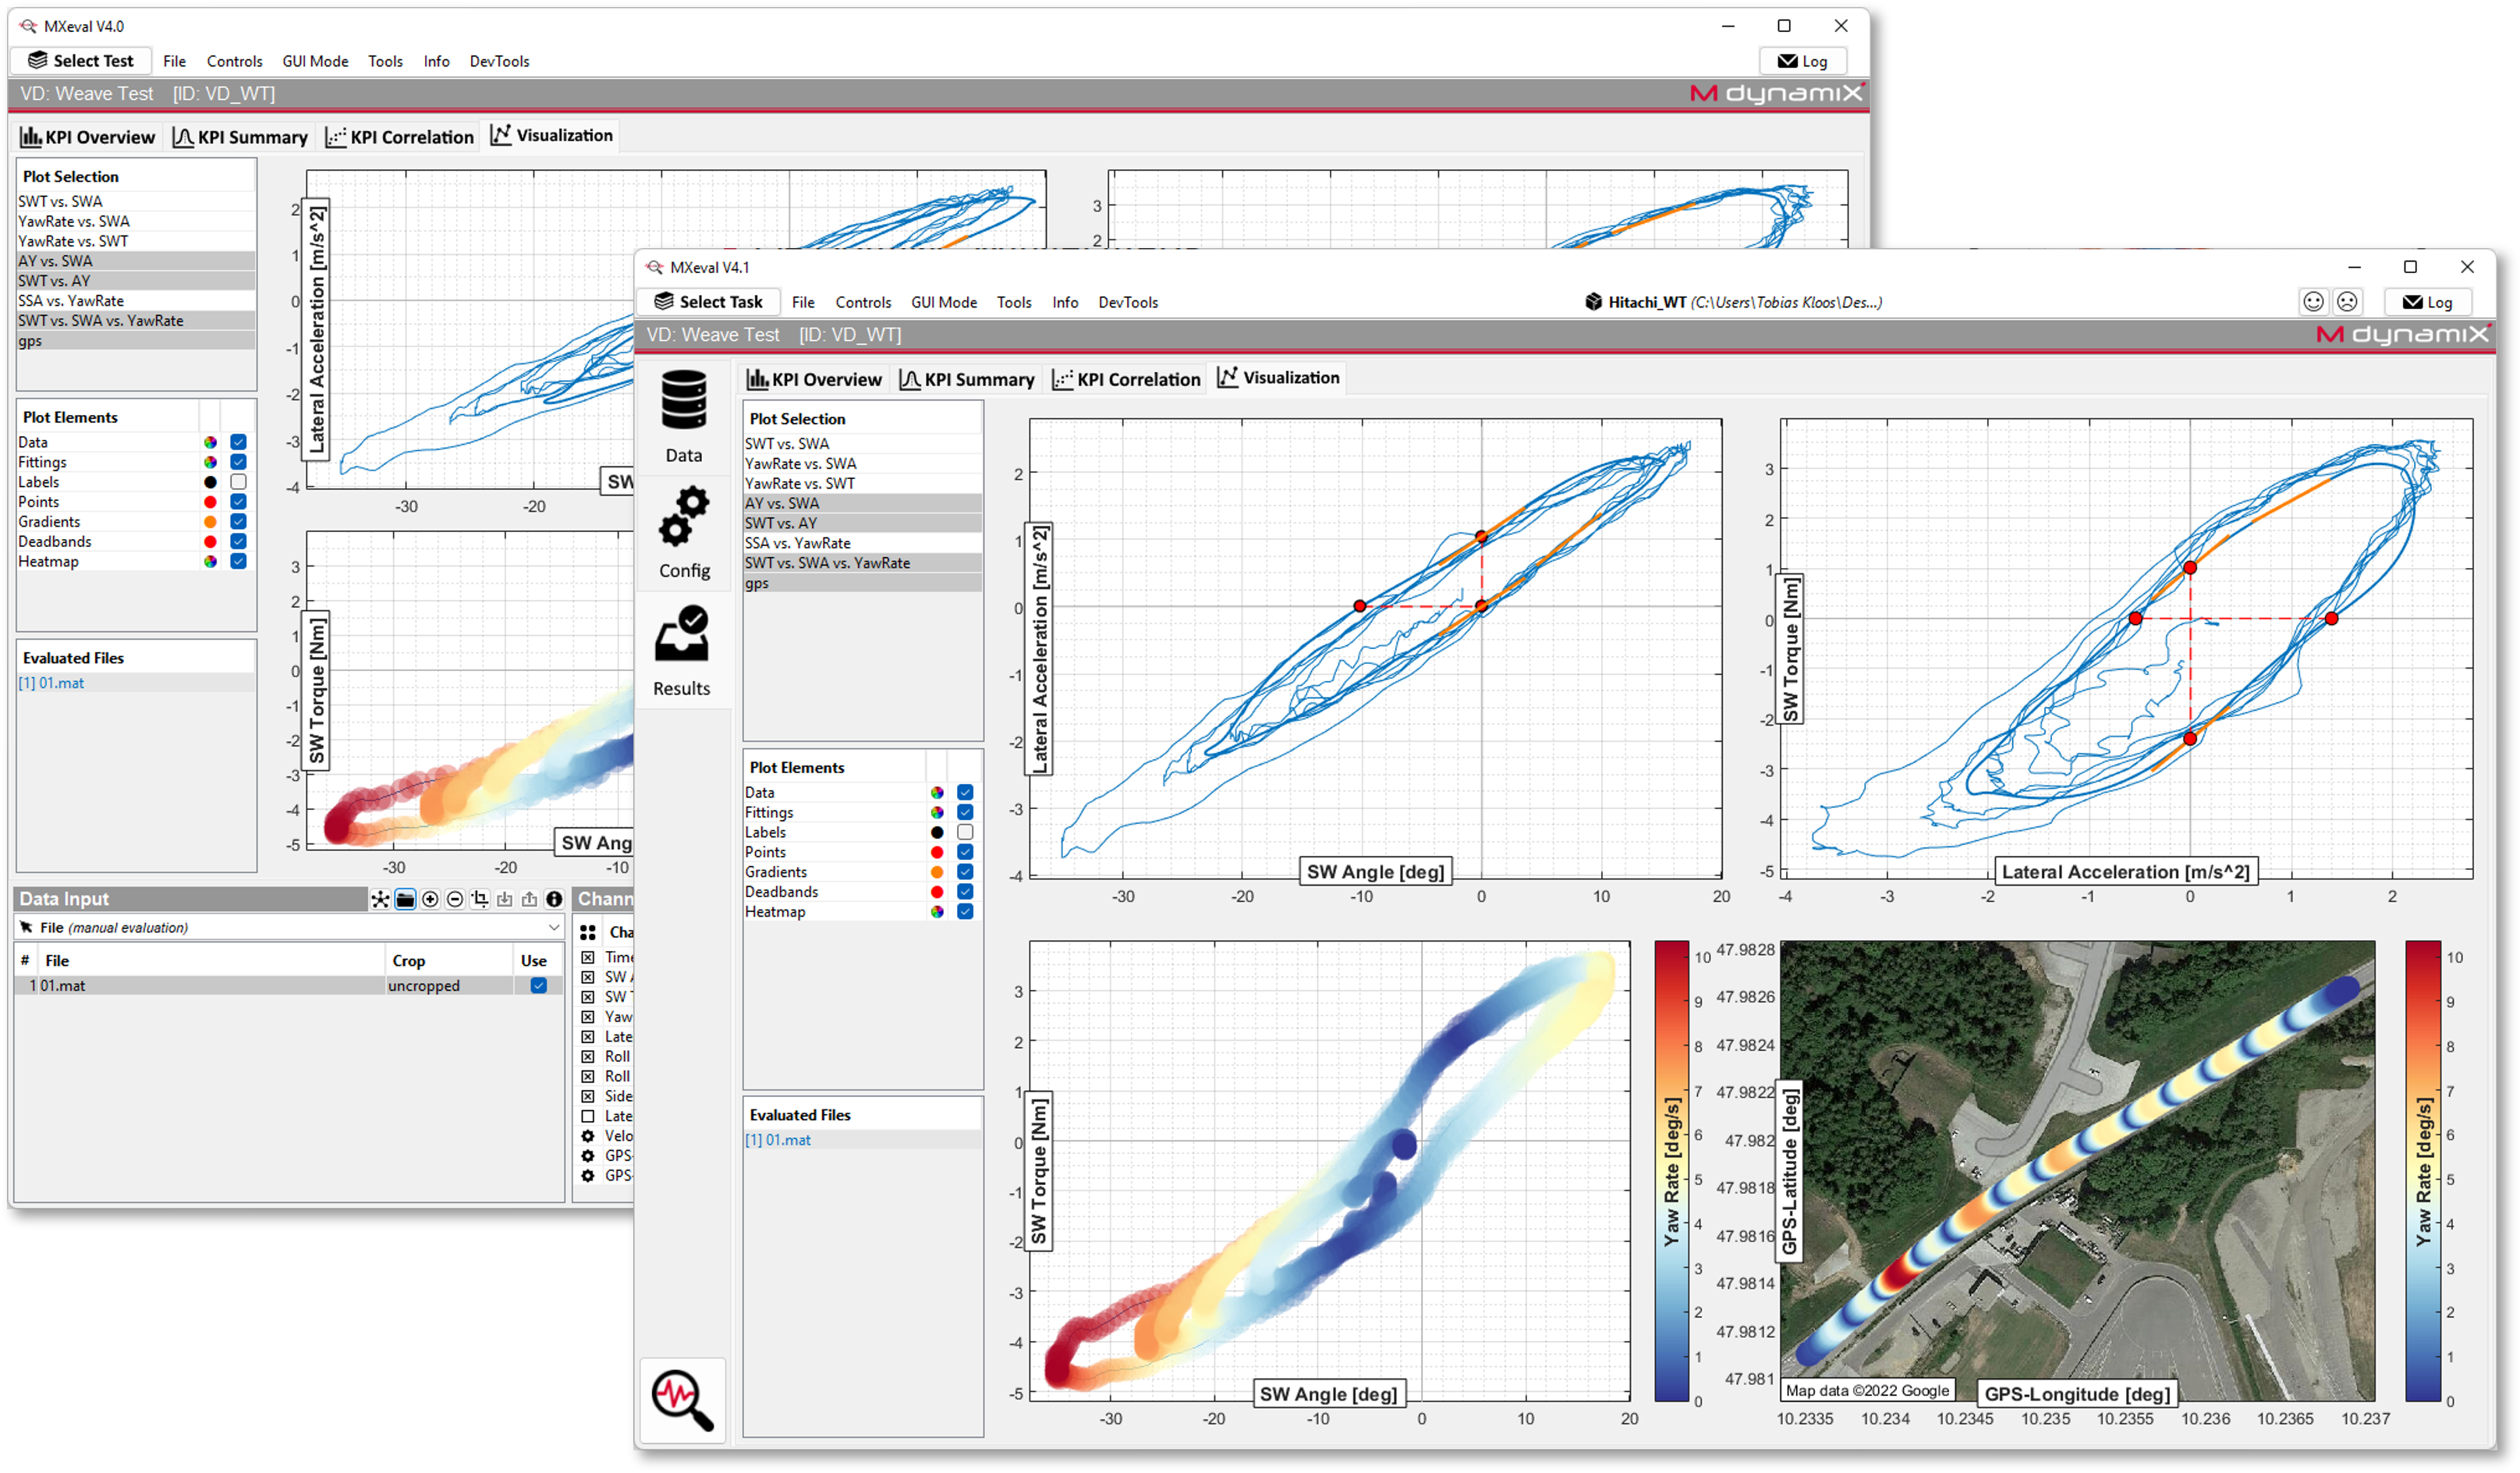Click the Deadbands red dot in V4.1 Plot Elements

point(937,893)
